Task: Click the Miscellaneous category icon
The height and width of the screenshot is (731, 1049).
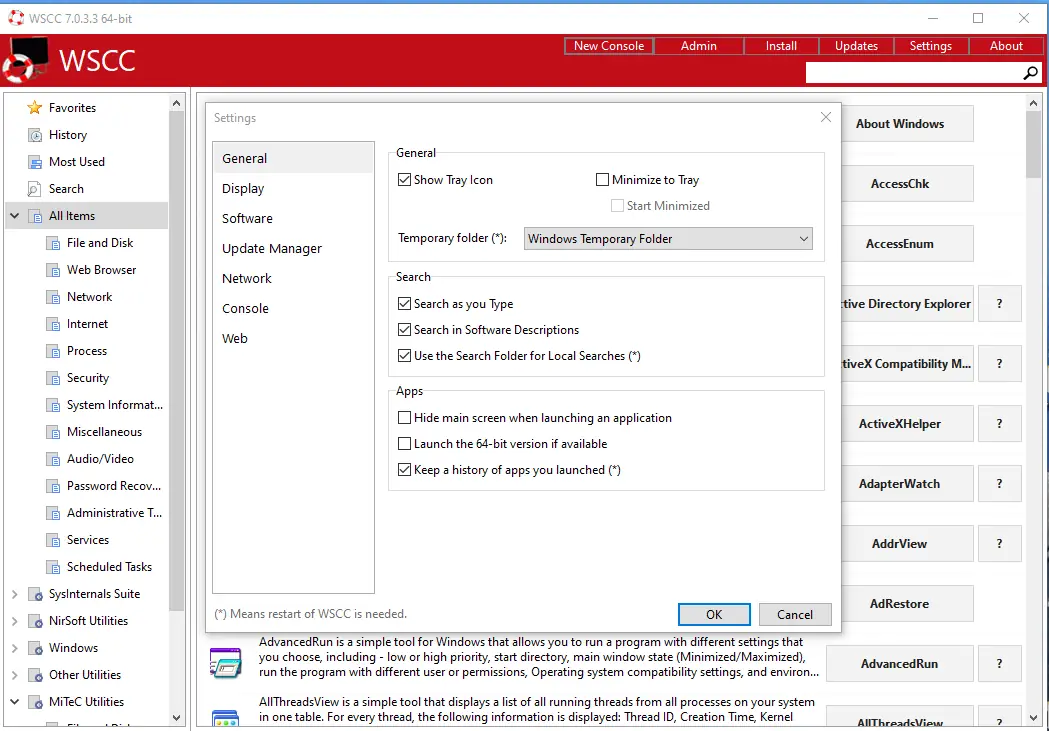Action: point(53,432)
